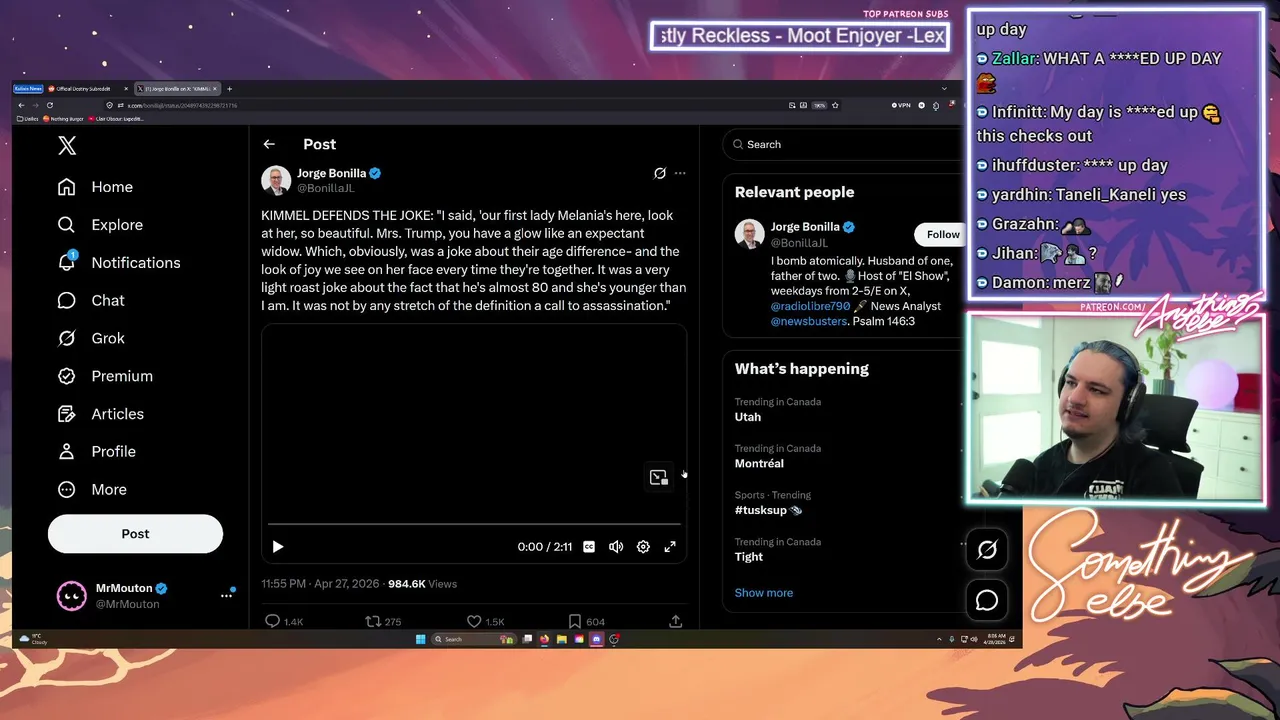Bookmark the post using the bookmark icon

click(x=575, y=621)
